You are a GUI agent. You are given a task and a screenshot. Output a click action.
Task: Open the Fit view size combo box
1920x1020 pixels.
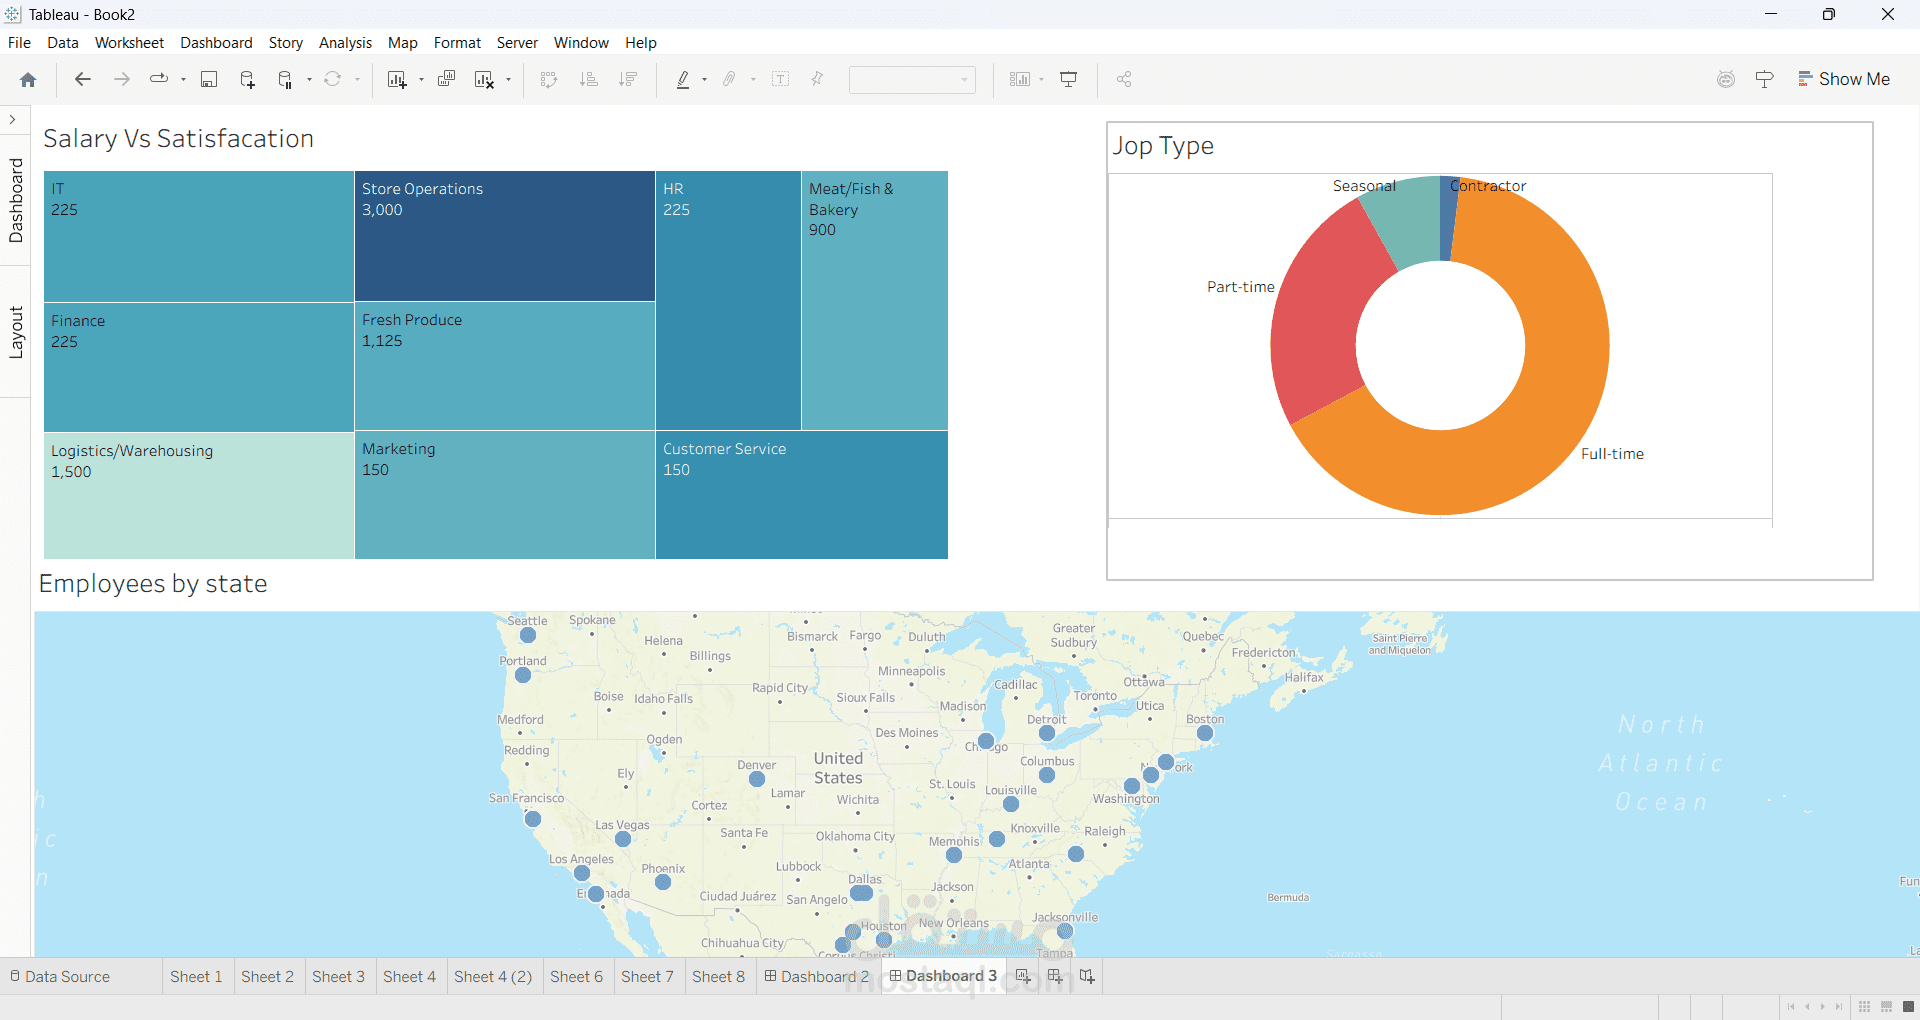tap(912, 79)
